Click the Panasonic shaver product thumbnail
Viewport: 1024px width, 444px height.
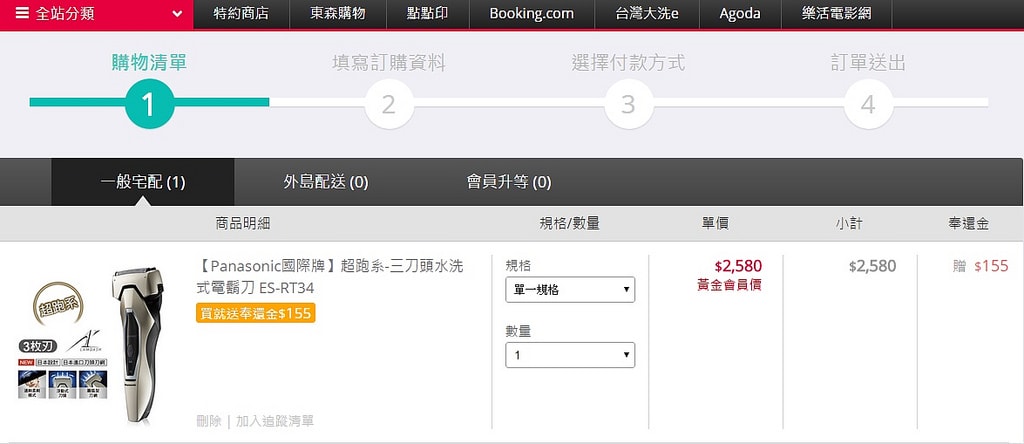pyautogui.click(x=96, y=345)
